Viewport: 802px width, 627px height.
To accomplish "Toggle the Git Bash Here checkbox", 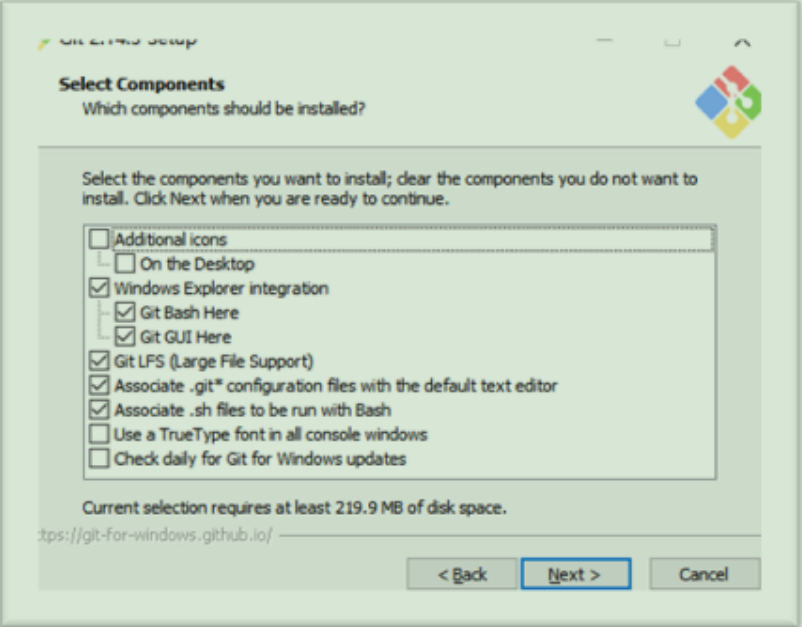I will [x=125, y=312].
